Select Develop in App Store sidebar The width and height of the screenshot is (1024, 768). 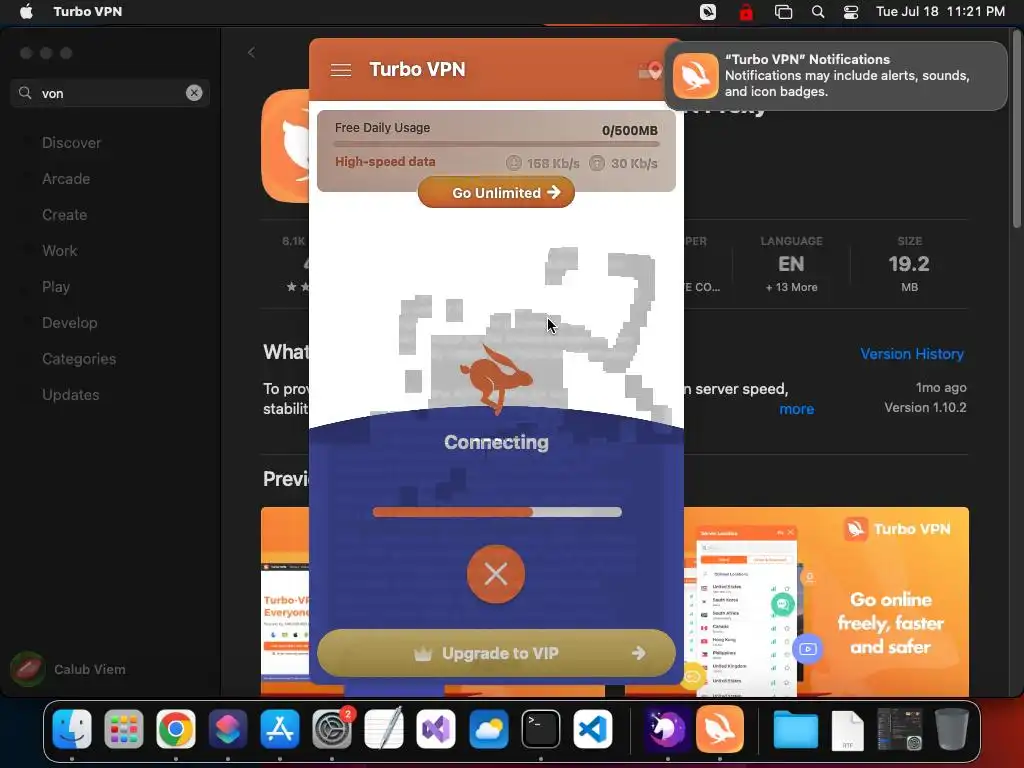[69, 323]
